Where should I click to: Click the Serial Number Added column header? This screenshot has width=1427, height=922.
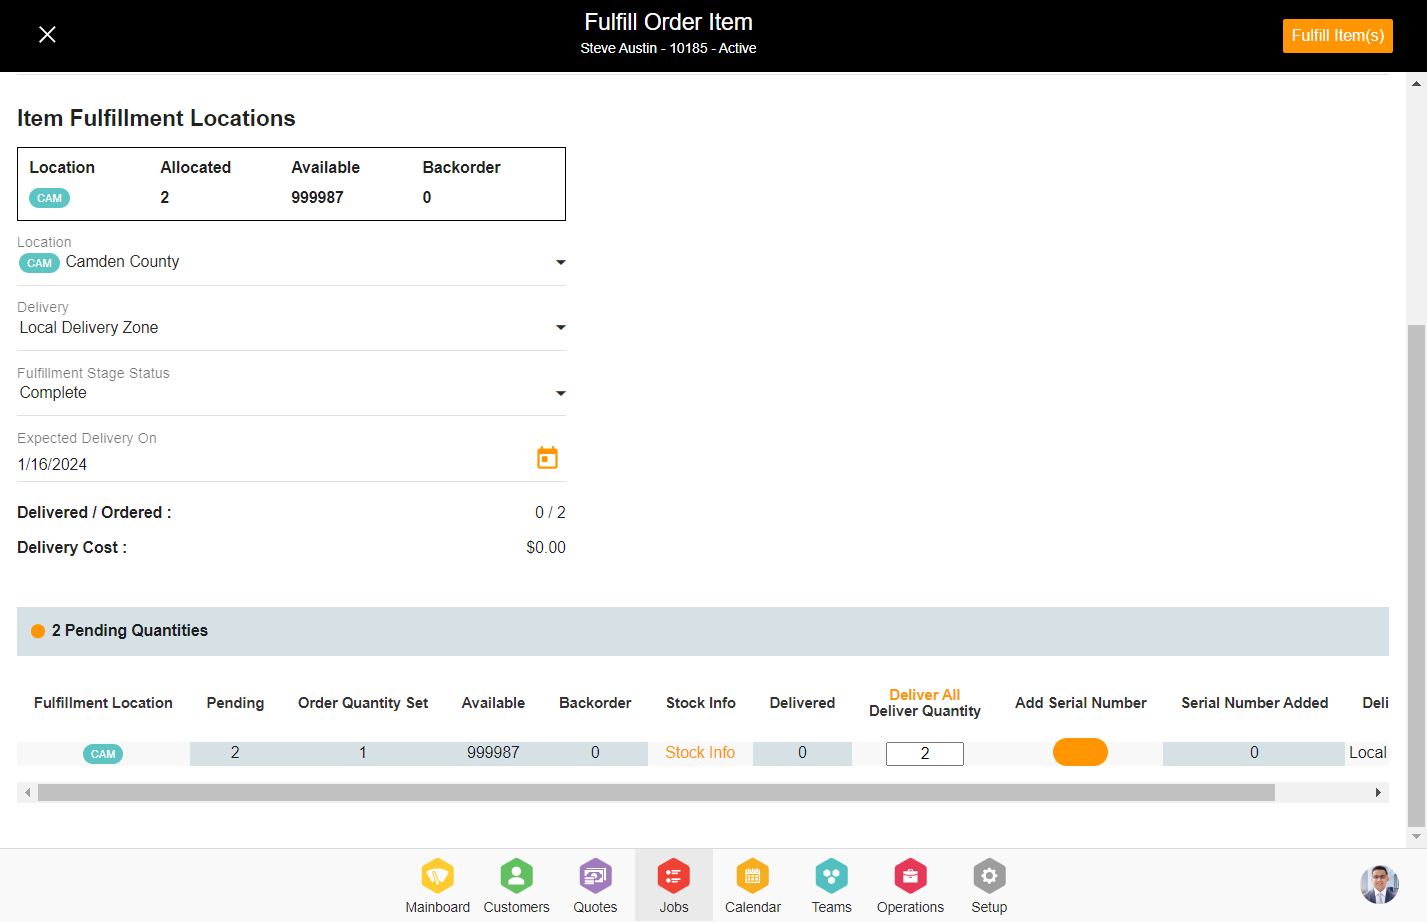1254,703
